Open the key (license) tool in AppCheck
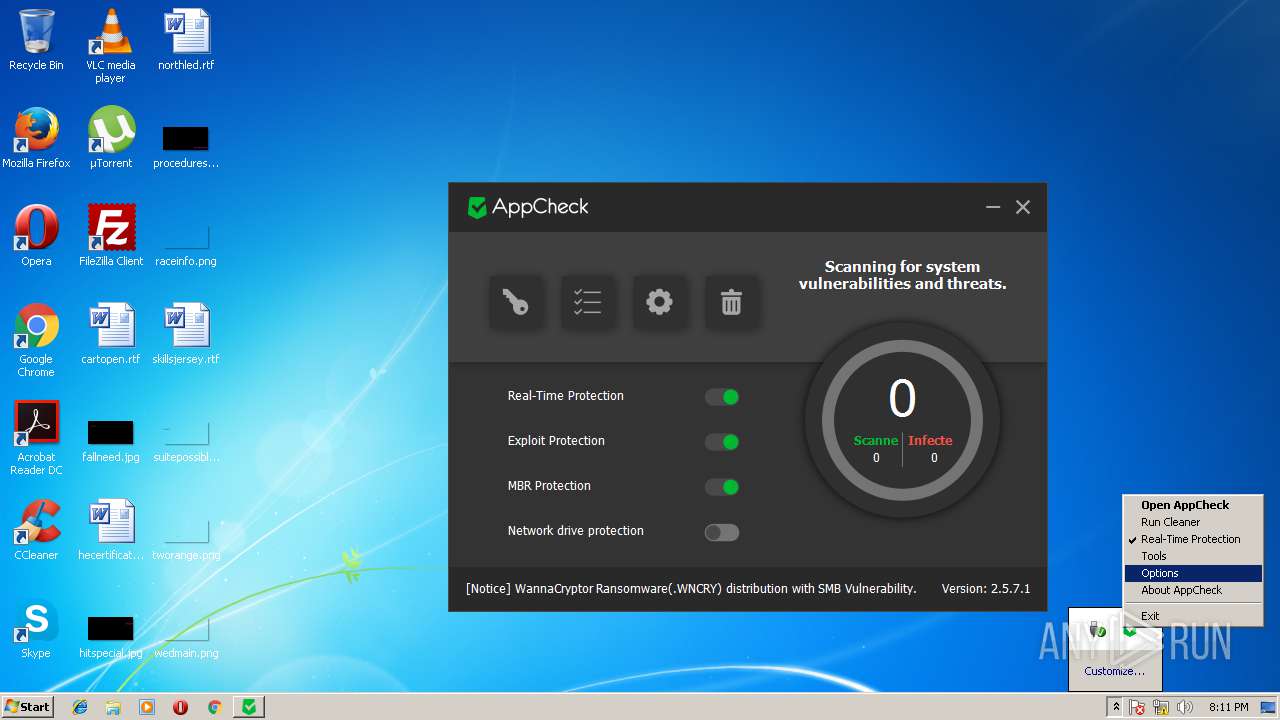 pos(516,302)
